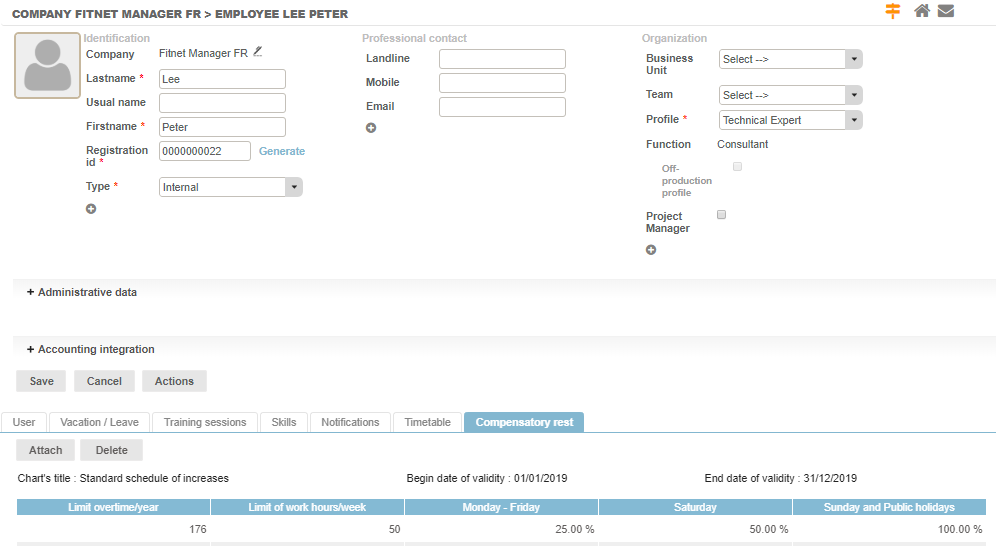Click plus icon under Organization section
Screen dimensions: 996x546
(651, 250)
